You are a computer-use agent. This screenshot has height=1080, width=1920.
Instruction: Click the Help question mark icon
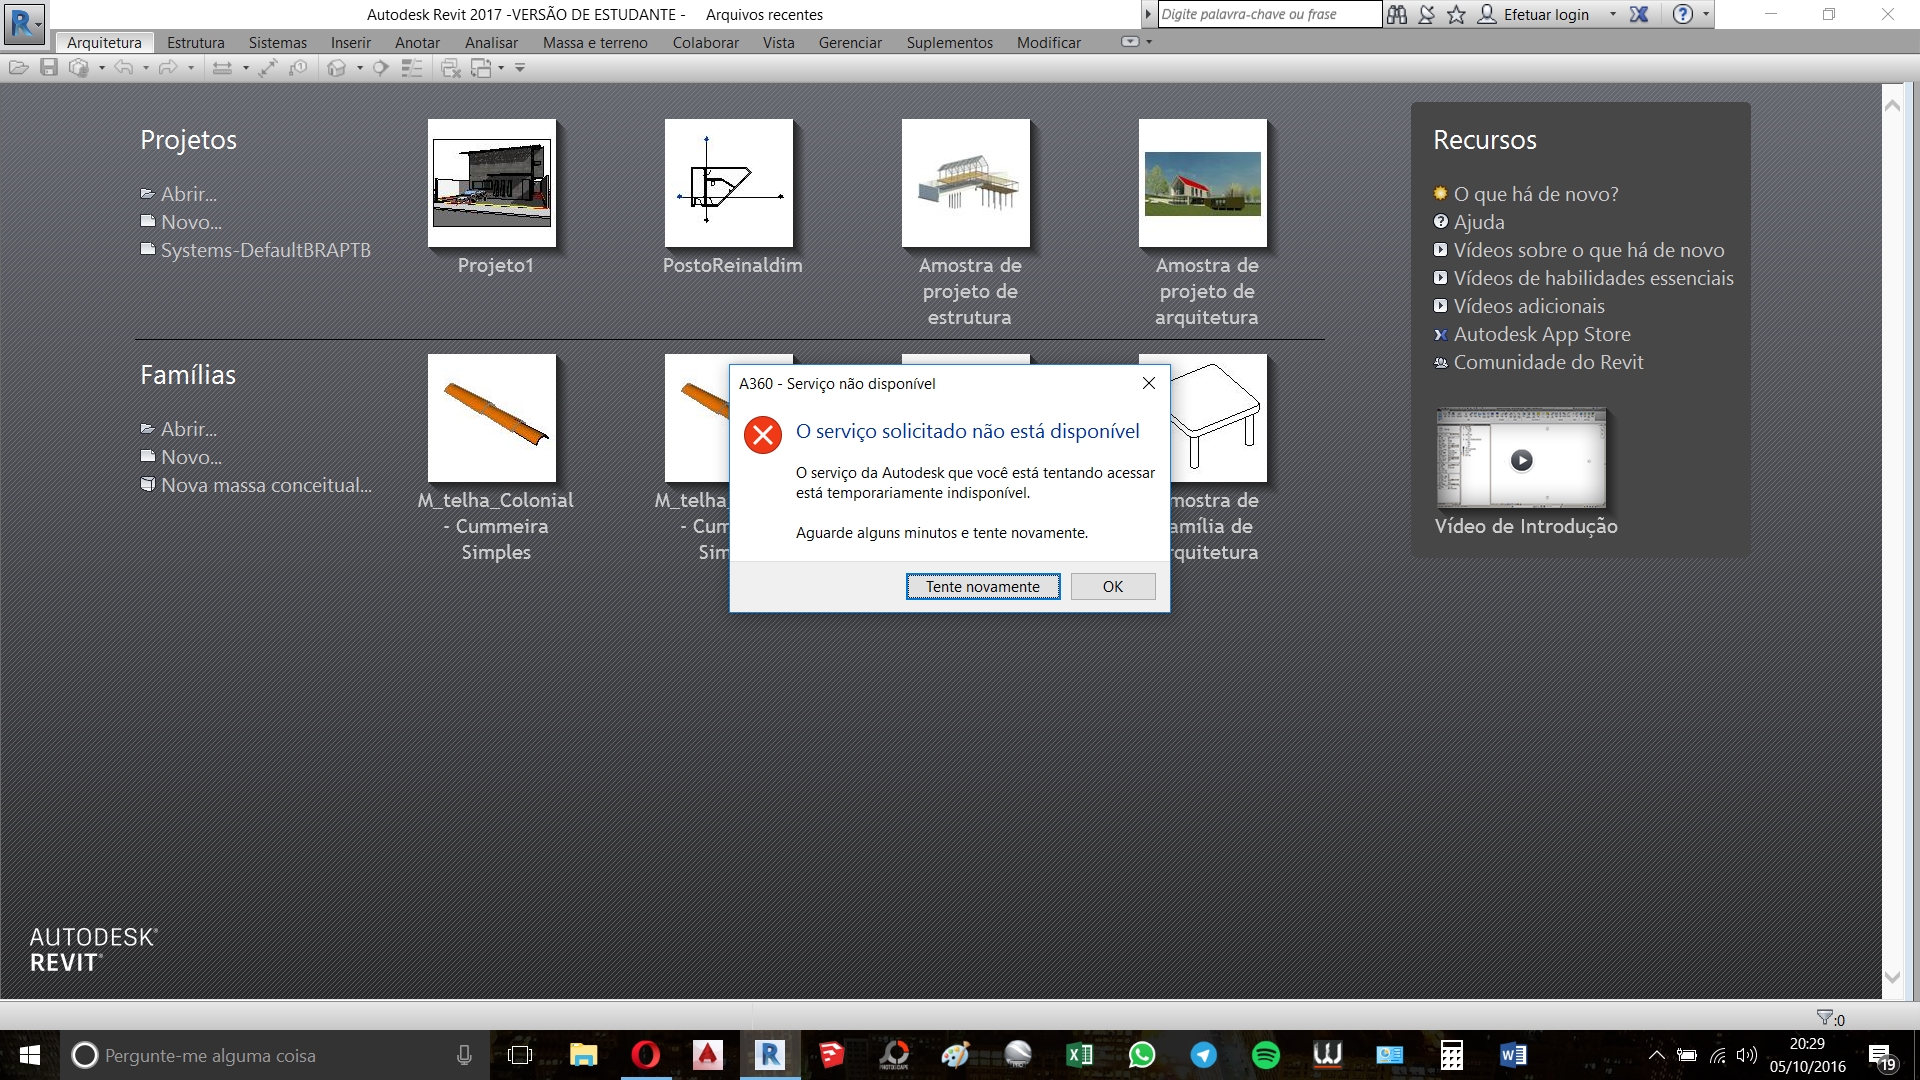pos(1683,14)
